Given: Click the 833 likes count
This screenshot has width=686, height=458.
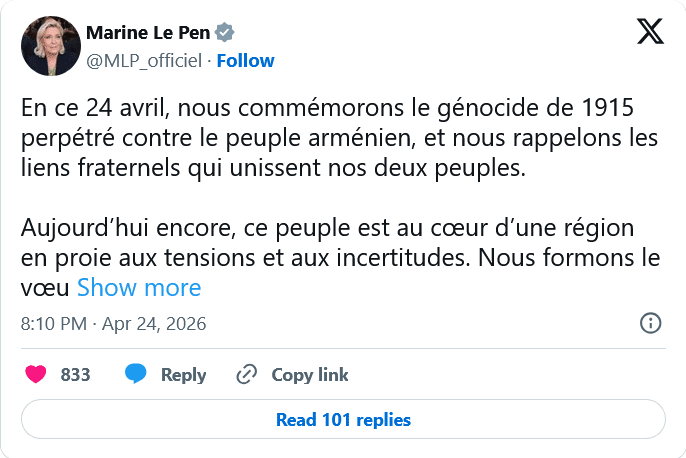Looking at the screenshot, I should click(x=76, y=375).
